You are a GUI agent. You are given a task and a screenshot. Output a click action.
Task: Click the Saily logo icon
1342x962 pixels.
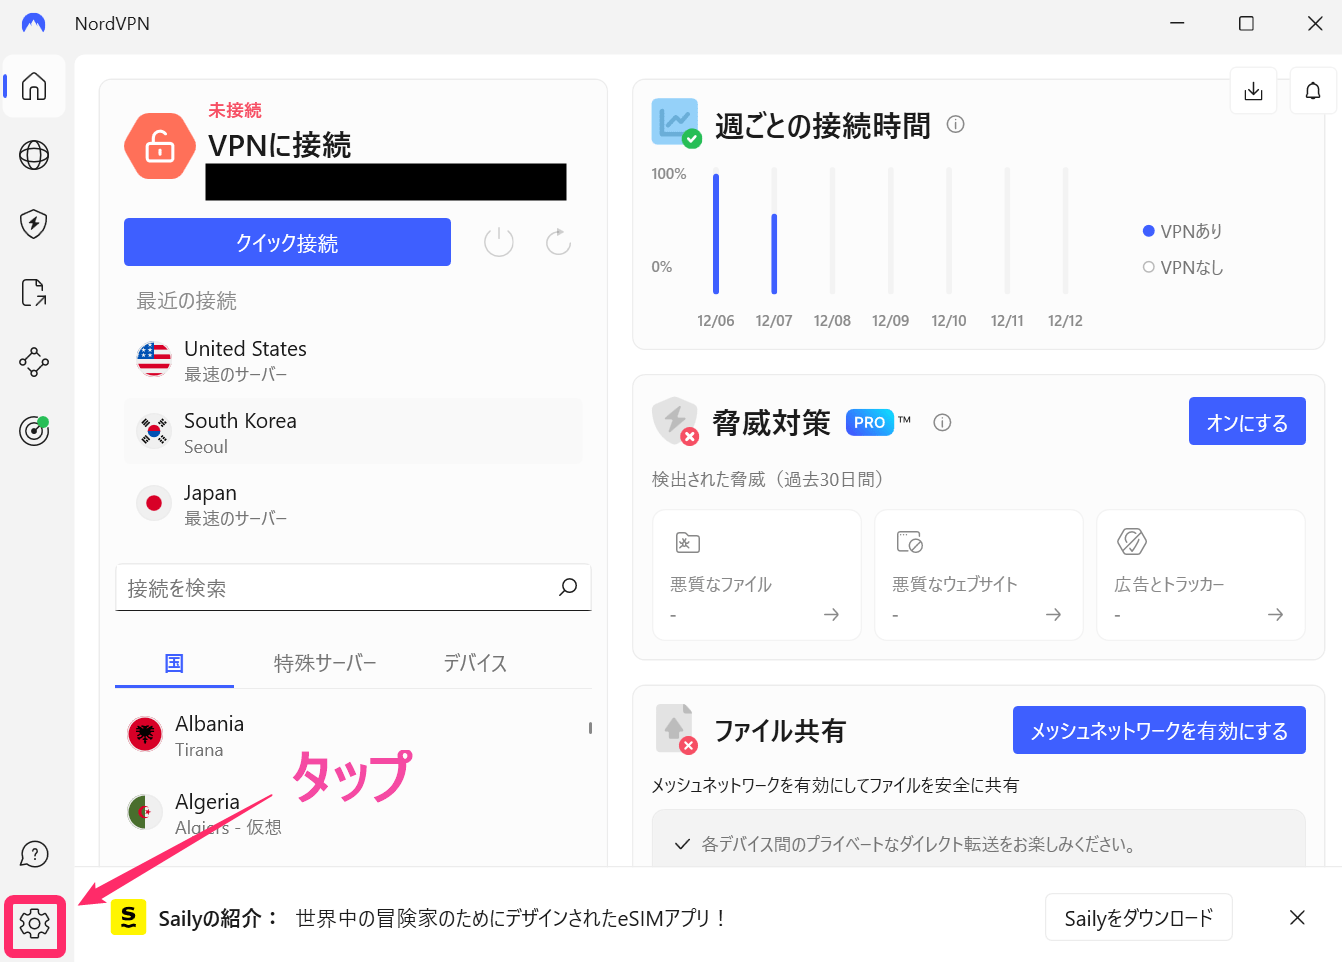coord(128,917)
